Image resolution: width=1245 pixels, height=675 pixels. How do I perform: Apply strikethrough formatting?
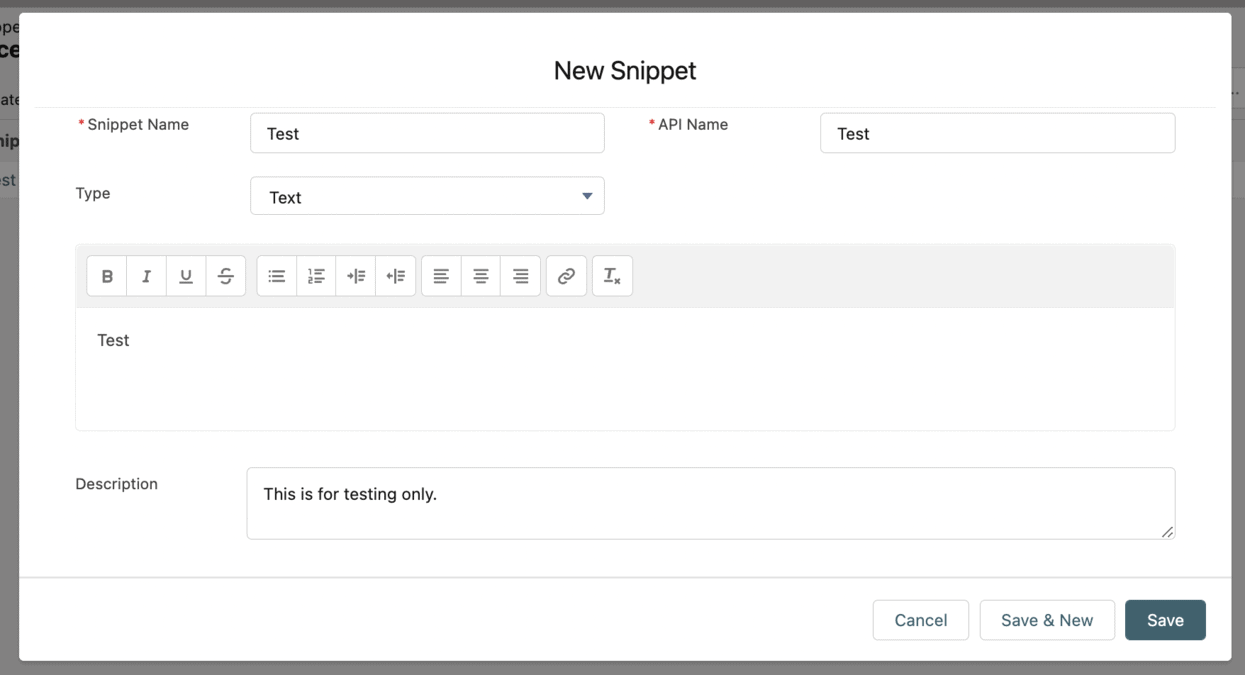pos(226,276)
